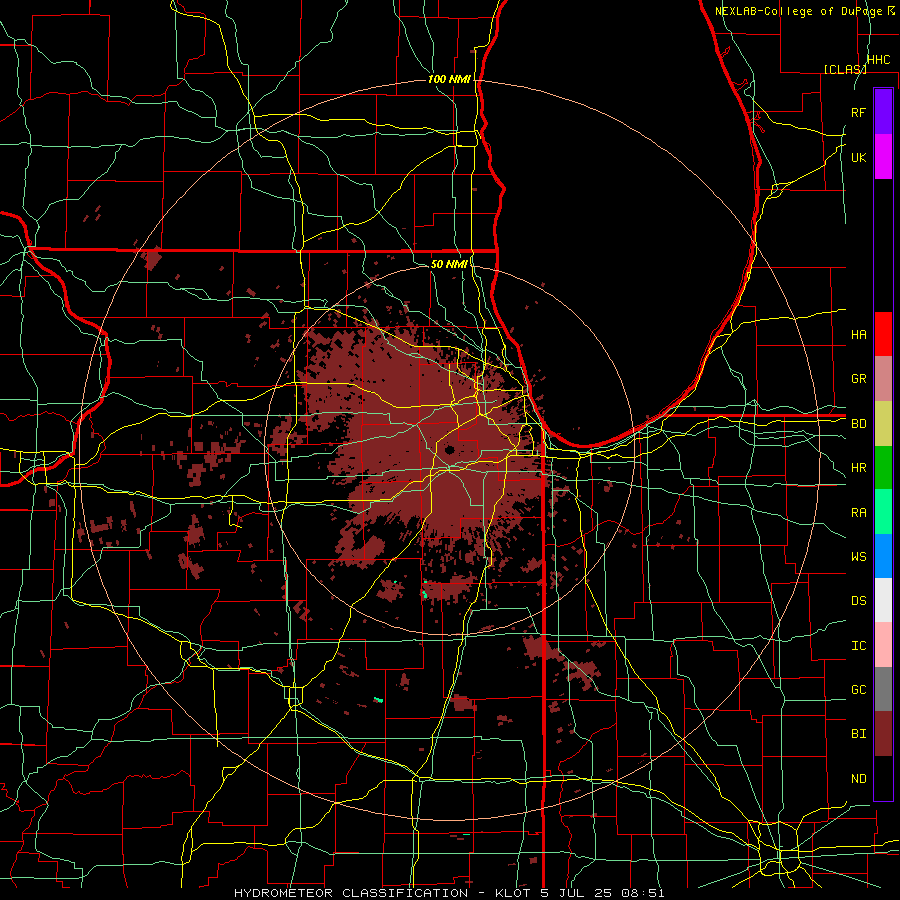Screen dimensions: 900x900
Task: Click the HR green legend swatch
Action: coord(883,468)
